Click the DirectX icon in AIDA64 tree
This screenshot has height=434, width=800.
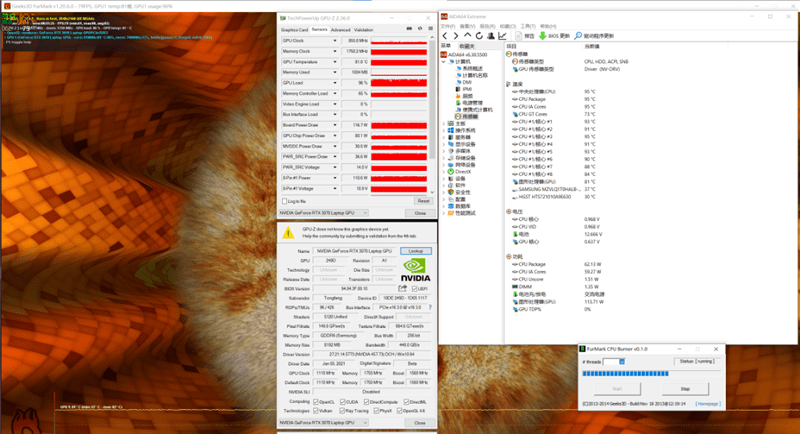pyautogui.click(x=451, y=172)
